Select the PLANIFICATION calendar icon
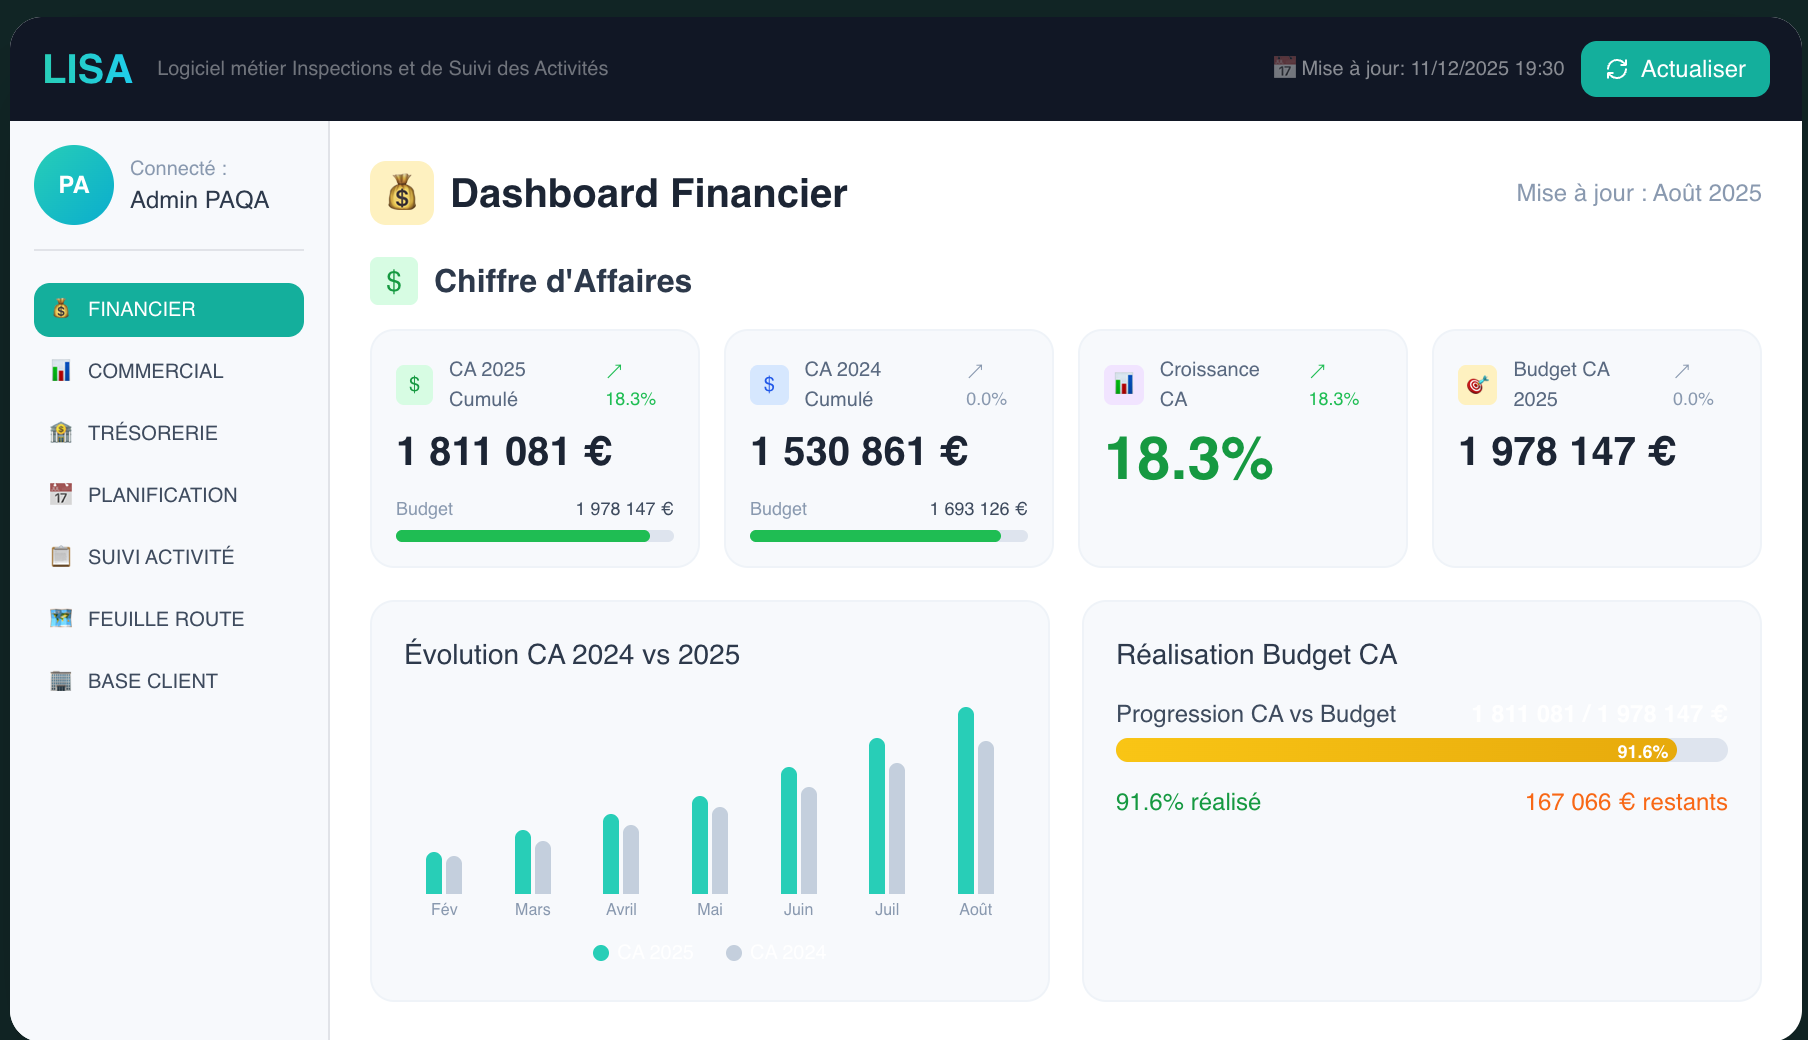 pyautogui.click(x=61, y=494)
